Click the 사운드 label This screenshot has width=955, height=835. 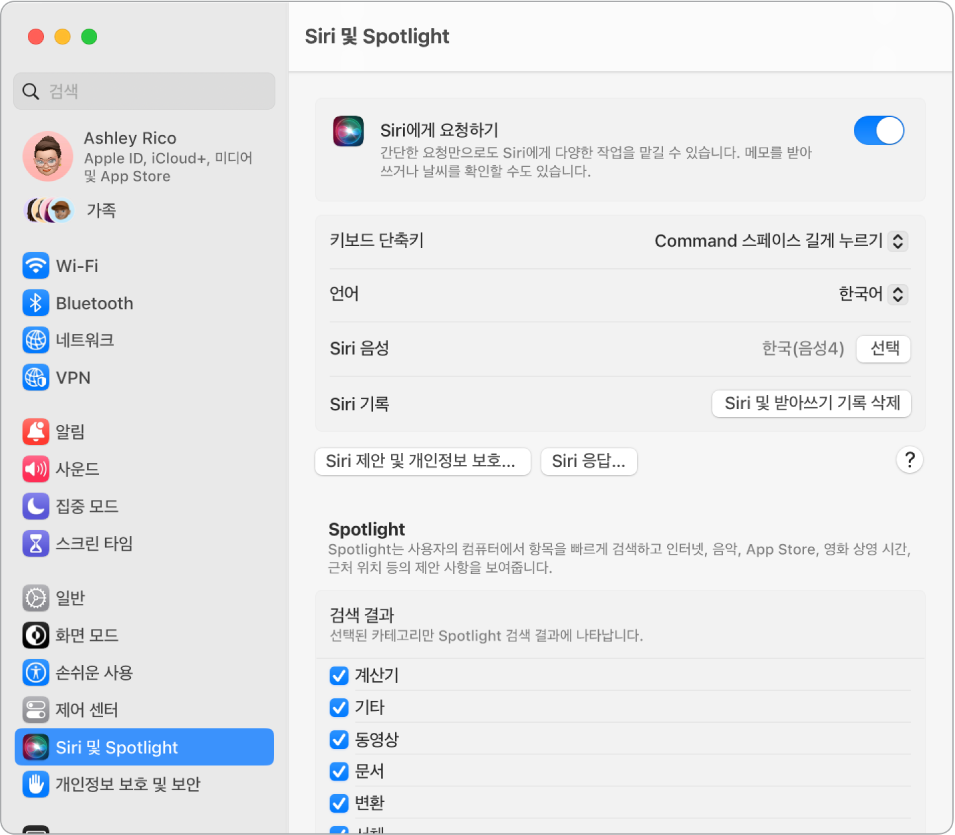pos(77,468)
